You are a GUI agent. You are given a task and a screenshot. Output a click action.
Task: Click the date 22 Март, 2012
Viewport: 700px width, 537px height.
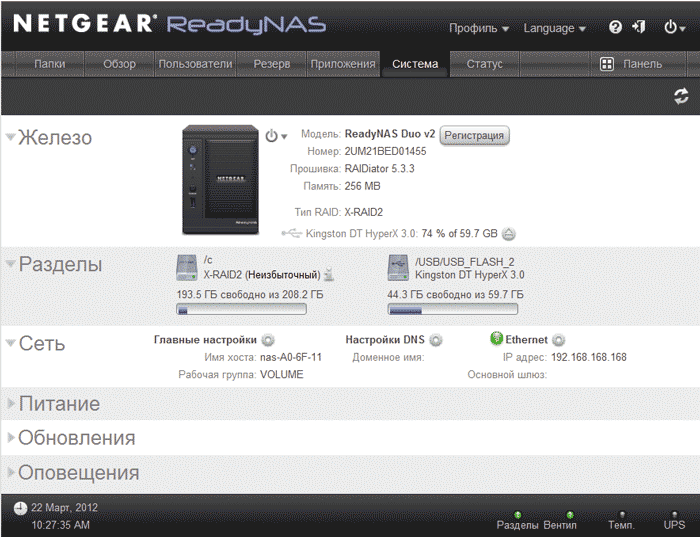(x=64, y=508)
